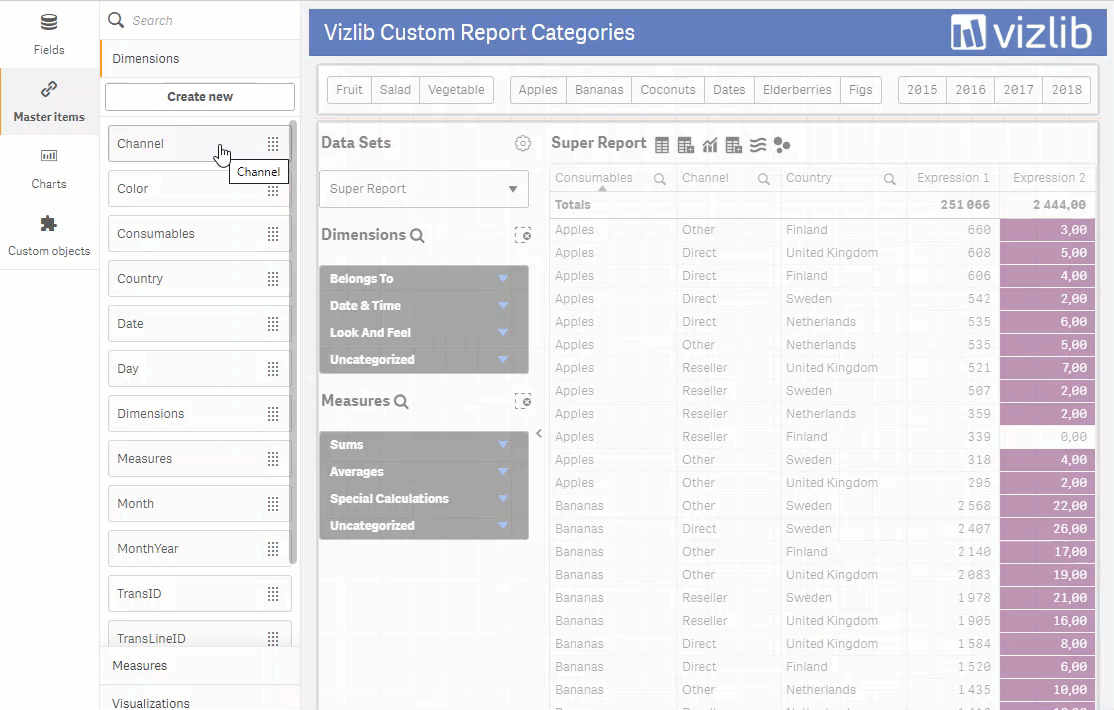Filter by Bananas
Viewport: 1114px width, 710px height.
coord(599,90)
